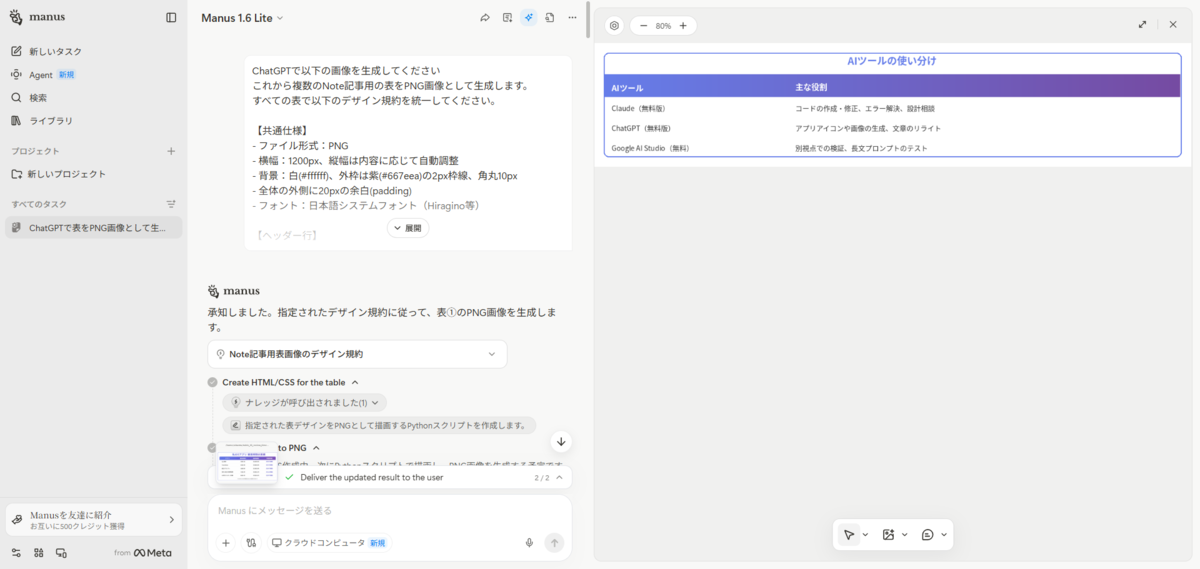Click the AIツールの使い分け table title

click(892, 61)
